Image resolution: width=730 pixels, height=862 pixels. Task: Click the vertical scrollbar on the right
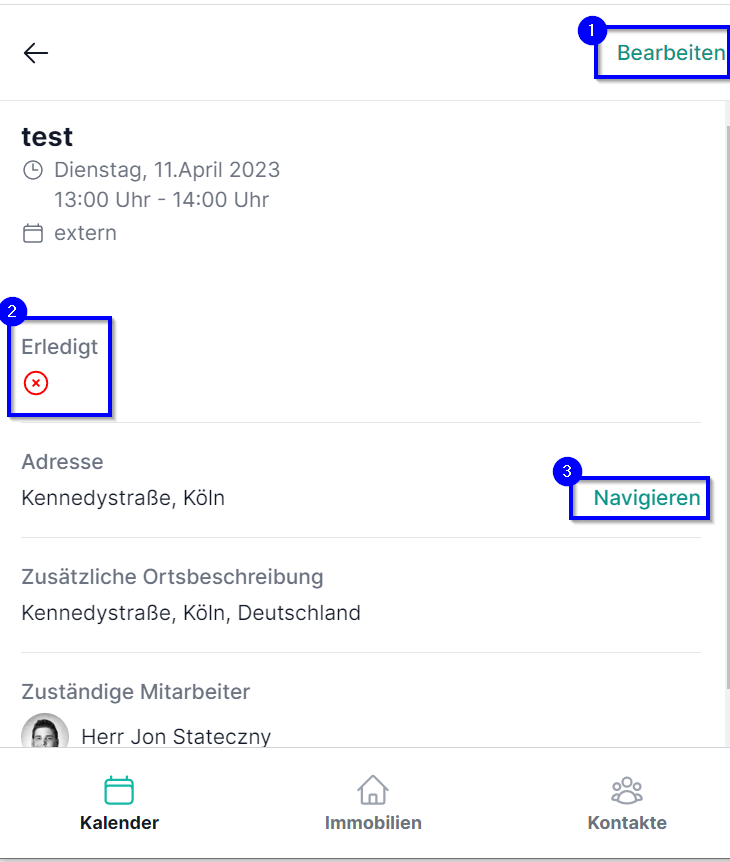coord(726,400)
